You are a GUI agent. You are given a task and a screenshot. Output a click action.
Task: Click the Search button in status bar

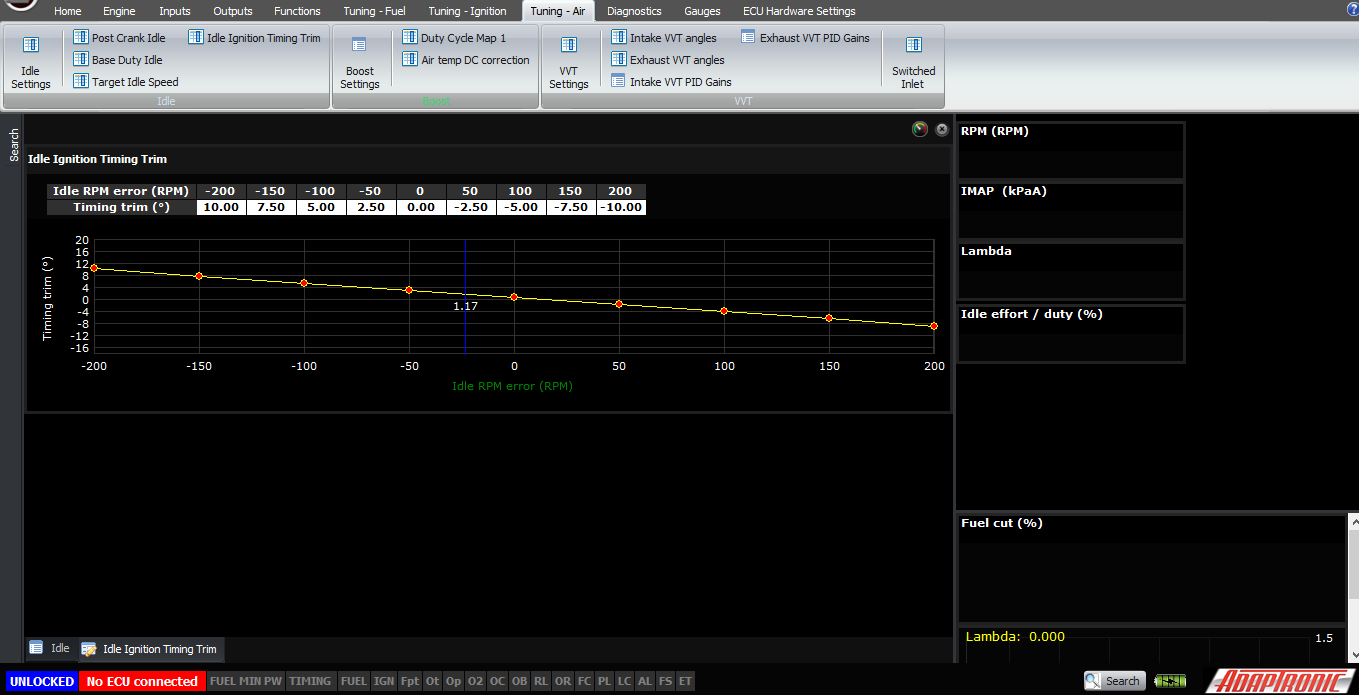coord(1114,681)
